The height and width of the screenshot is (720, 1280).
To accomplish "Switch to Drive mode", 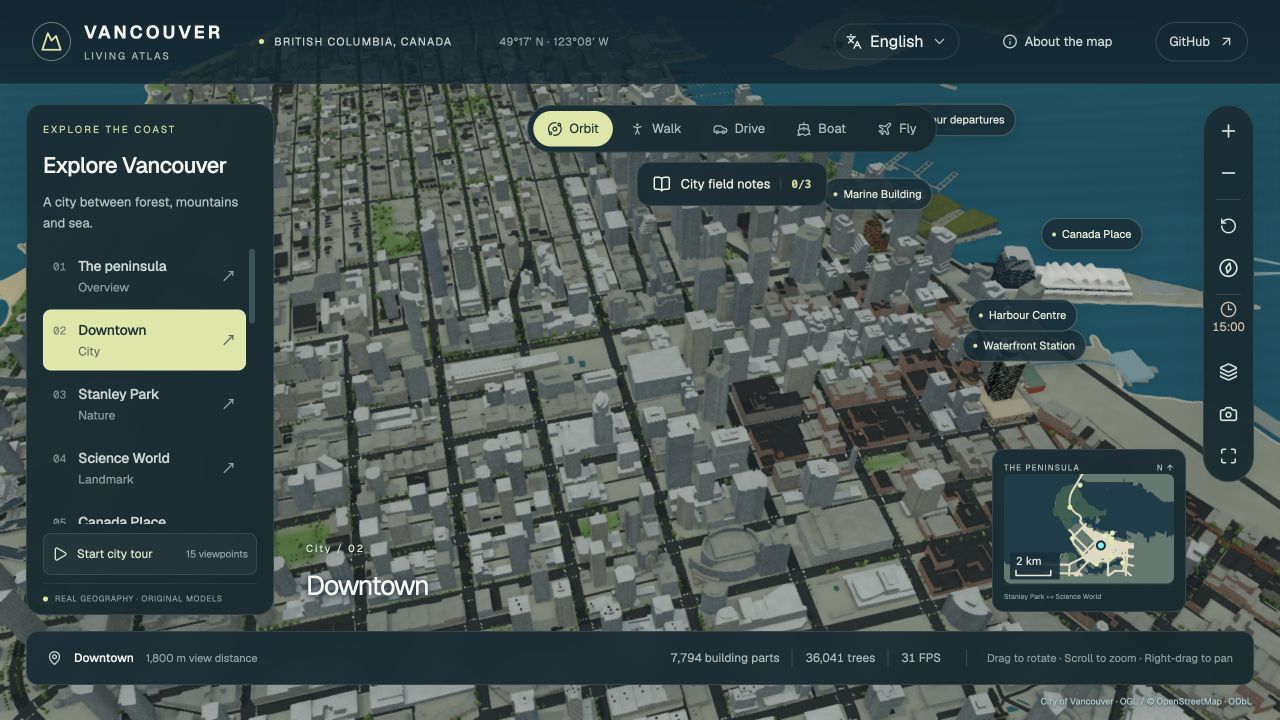I will (738, 129).
